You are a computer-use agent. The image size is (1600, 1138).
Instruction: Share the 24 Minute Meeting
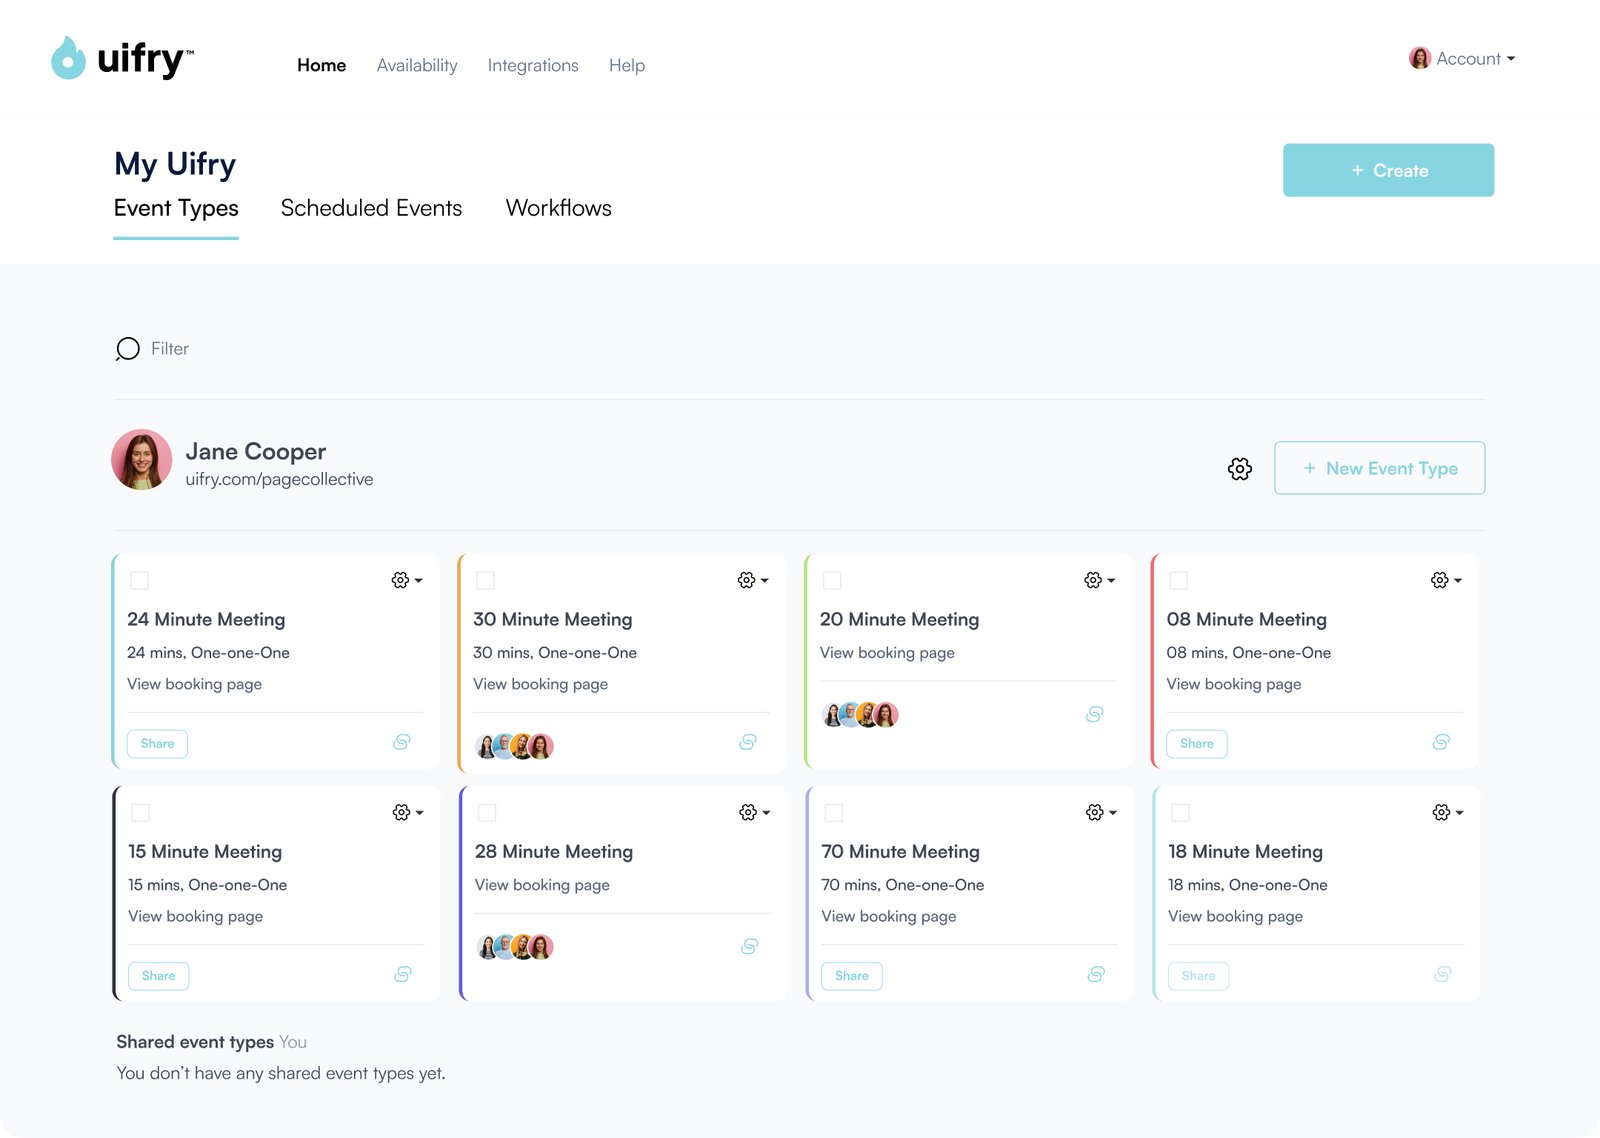(157, 743)
